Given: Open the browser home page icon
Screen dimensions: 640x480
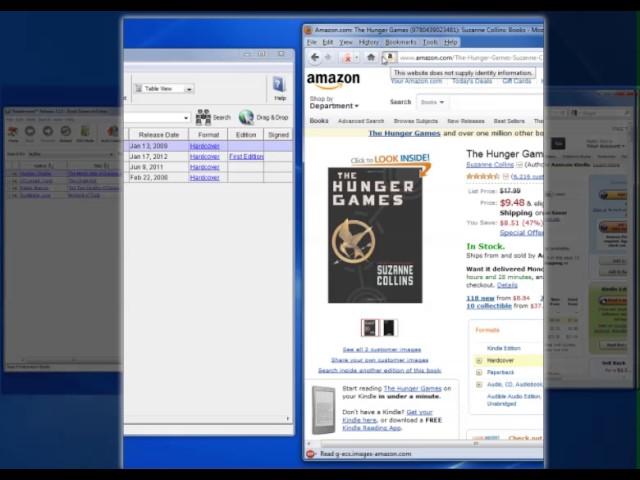Looking at the screenshot, I should click(x=371, y=58).
